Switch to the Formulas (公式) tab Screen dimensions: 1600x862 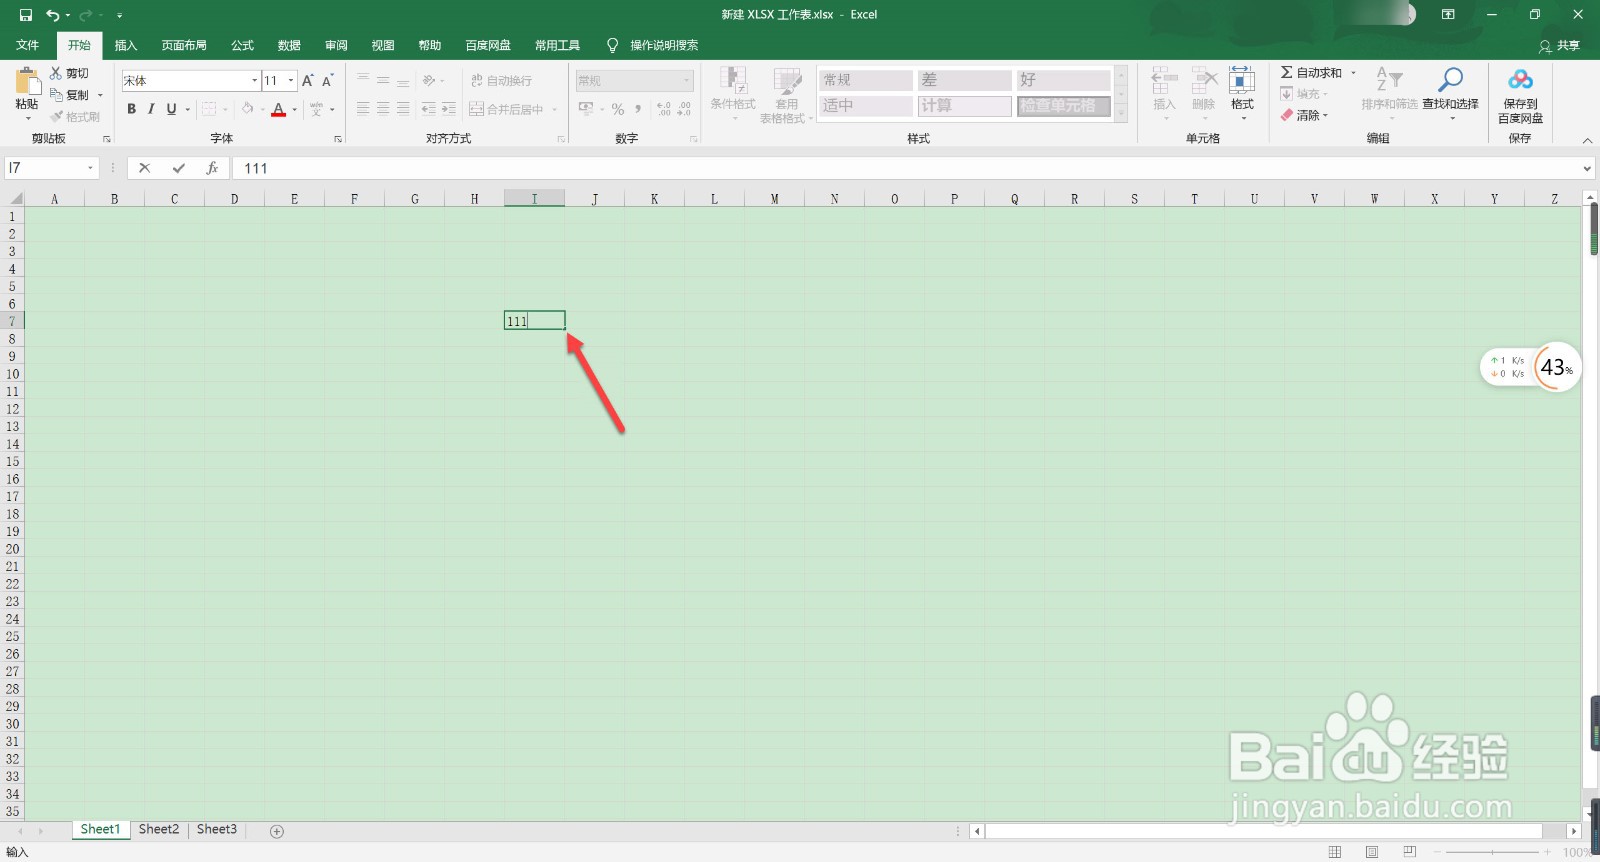click(243, 45)
